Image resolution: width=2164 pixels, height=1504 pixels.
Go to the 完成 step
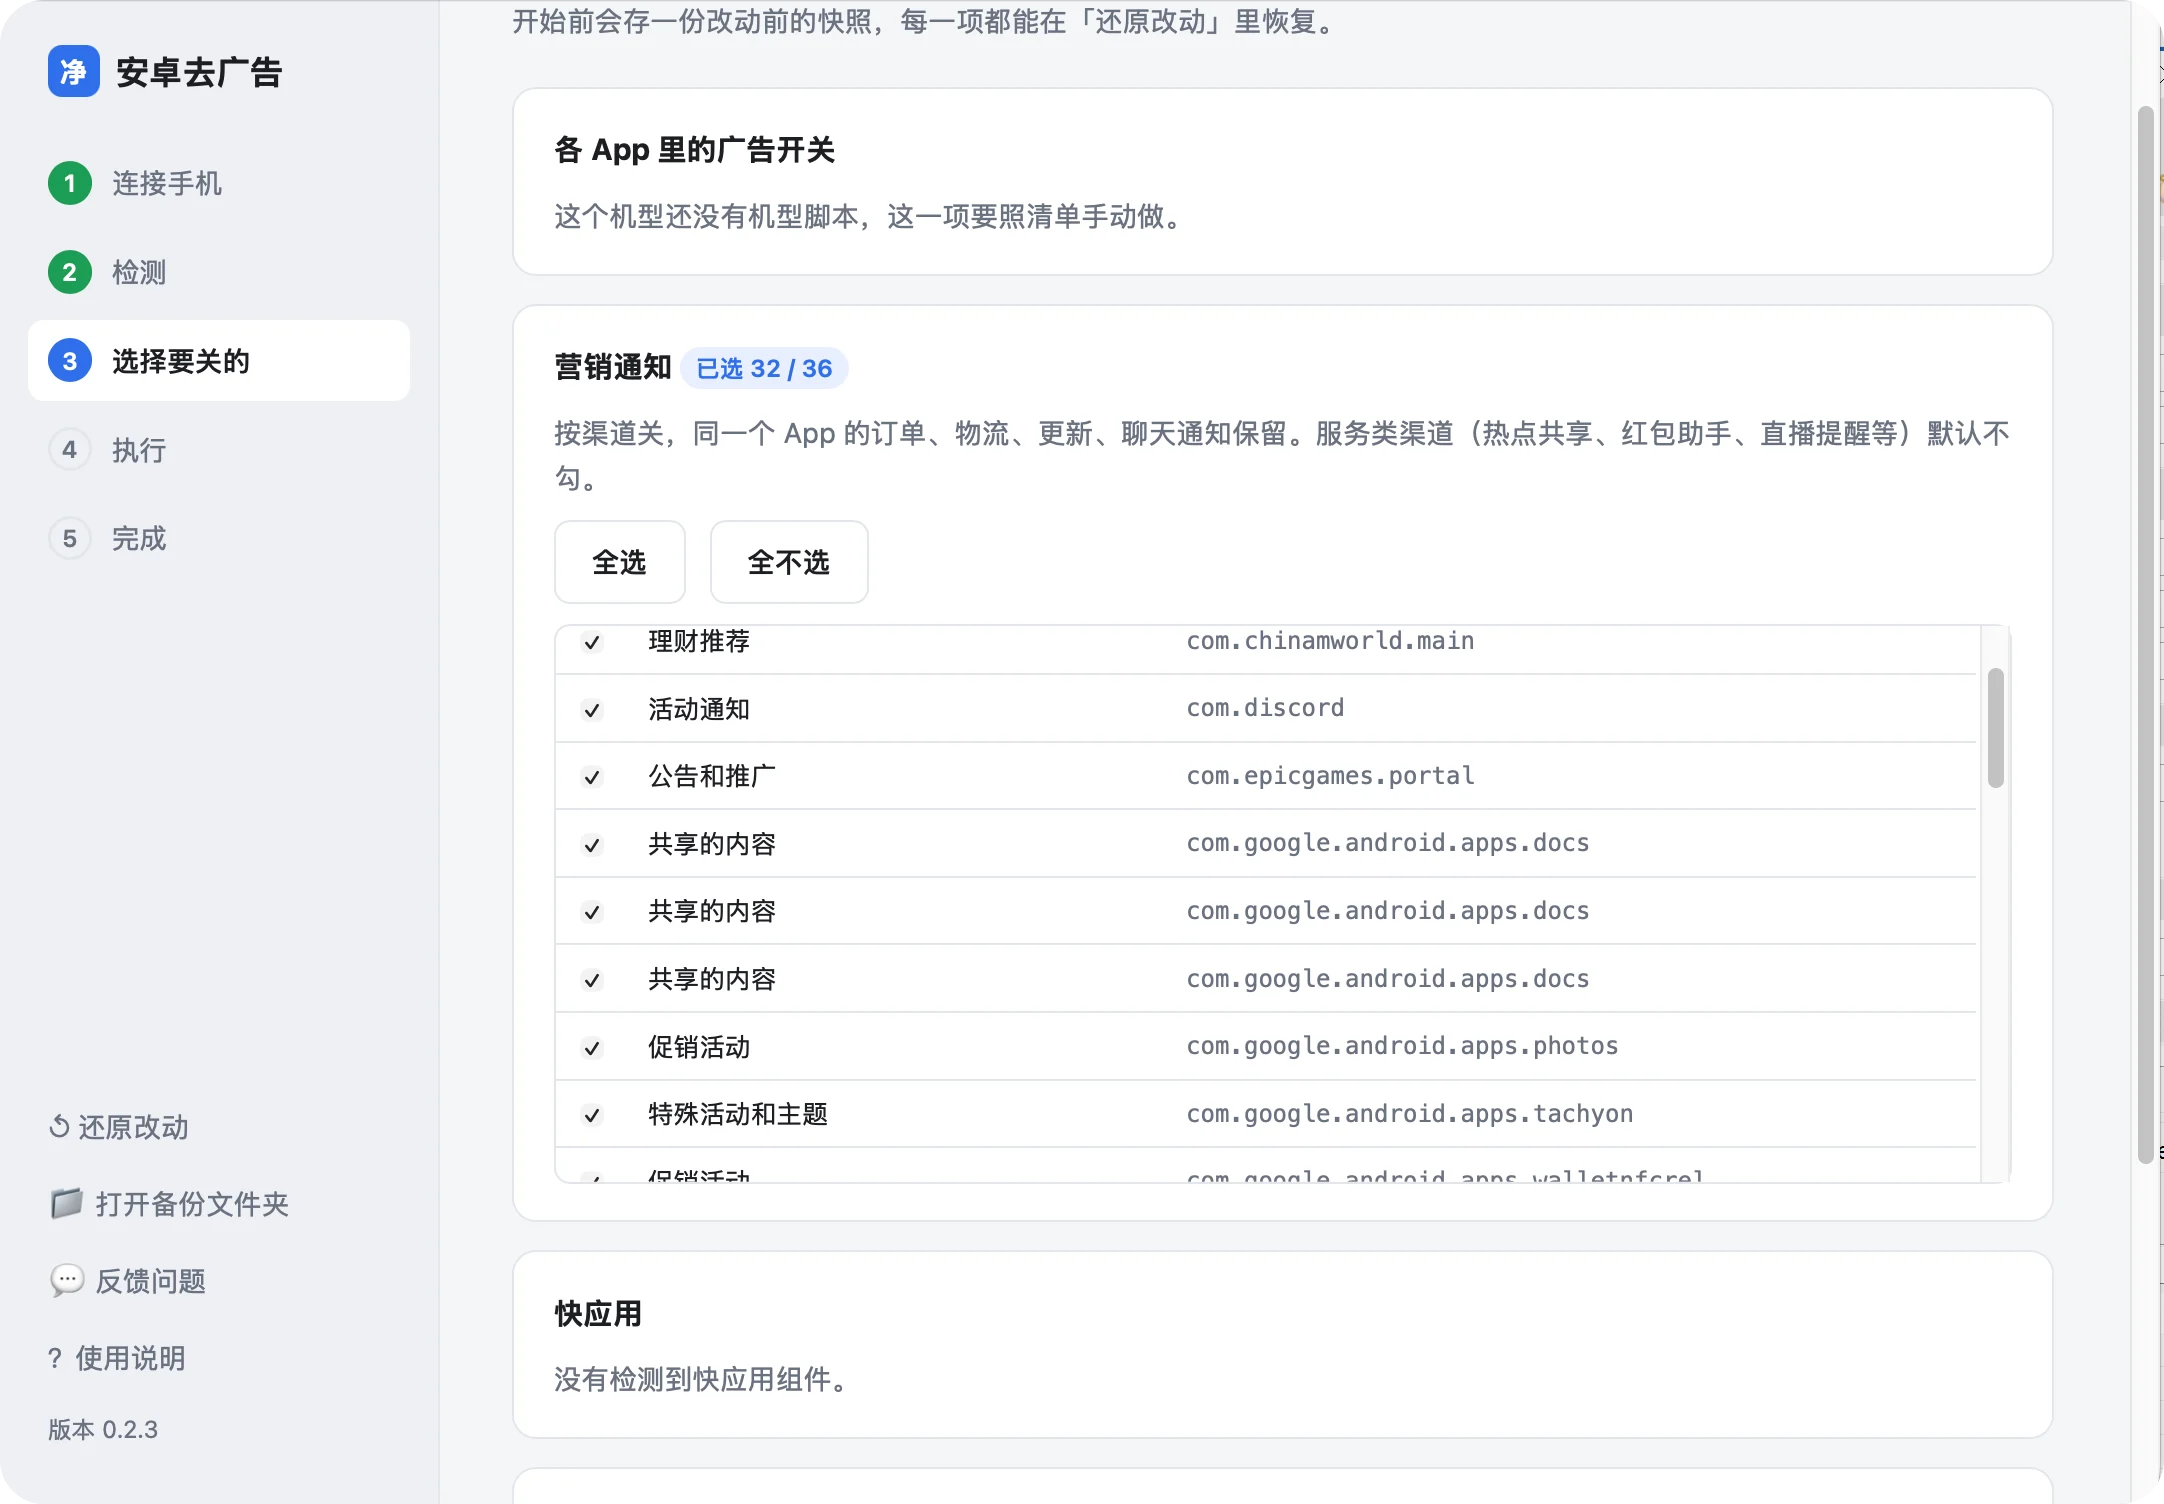(219, 539)
